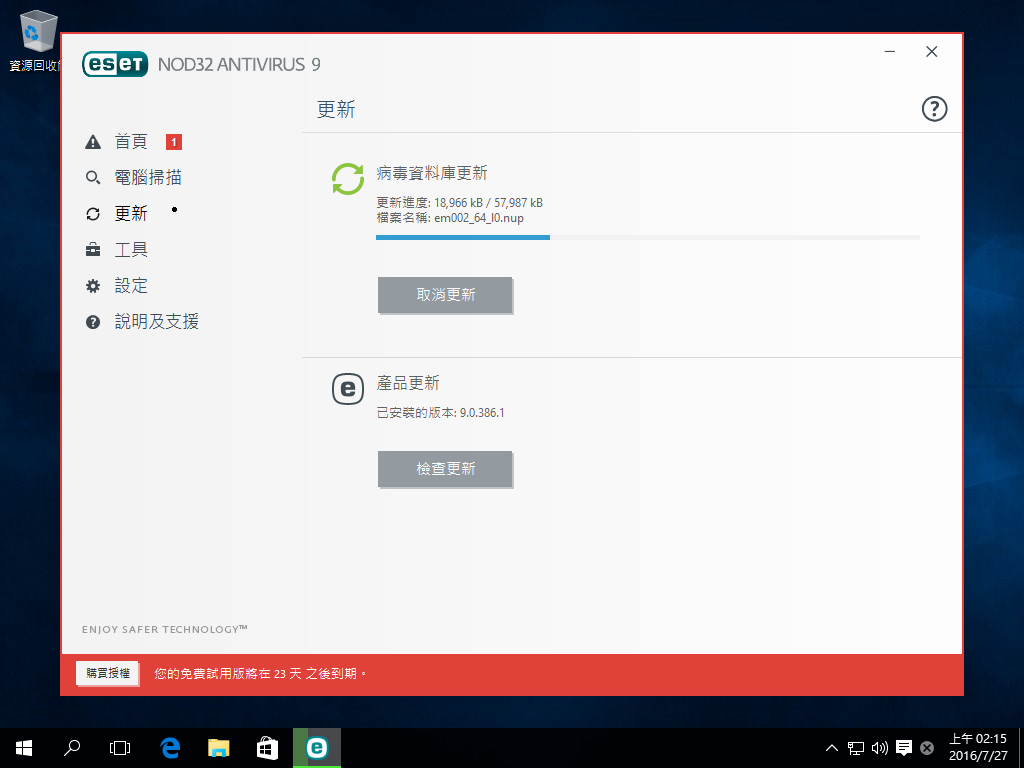The width and height of the screenshot is (1024, 768).
Task: Go to 電腦掃描 computer scan section
Action: point(148,178)
